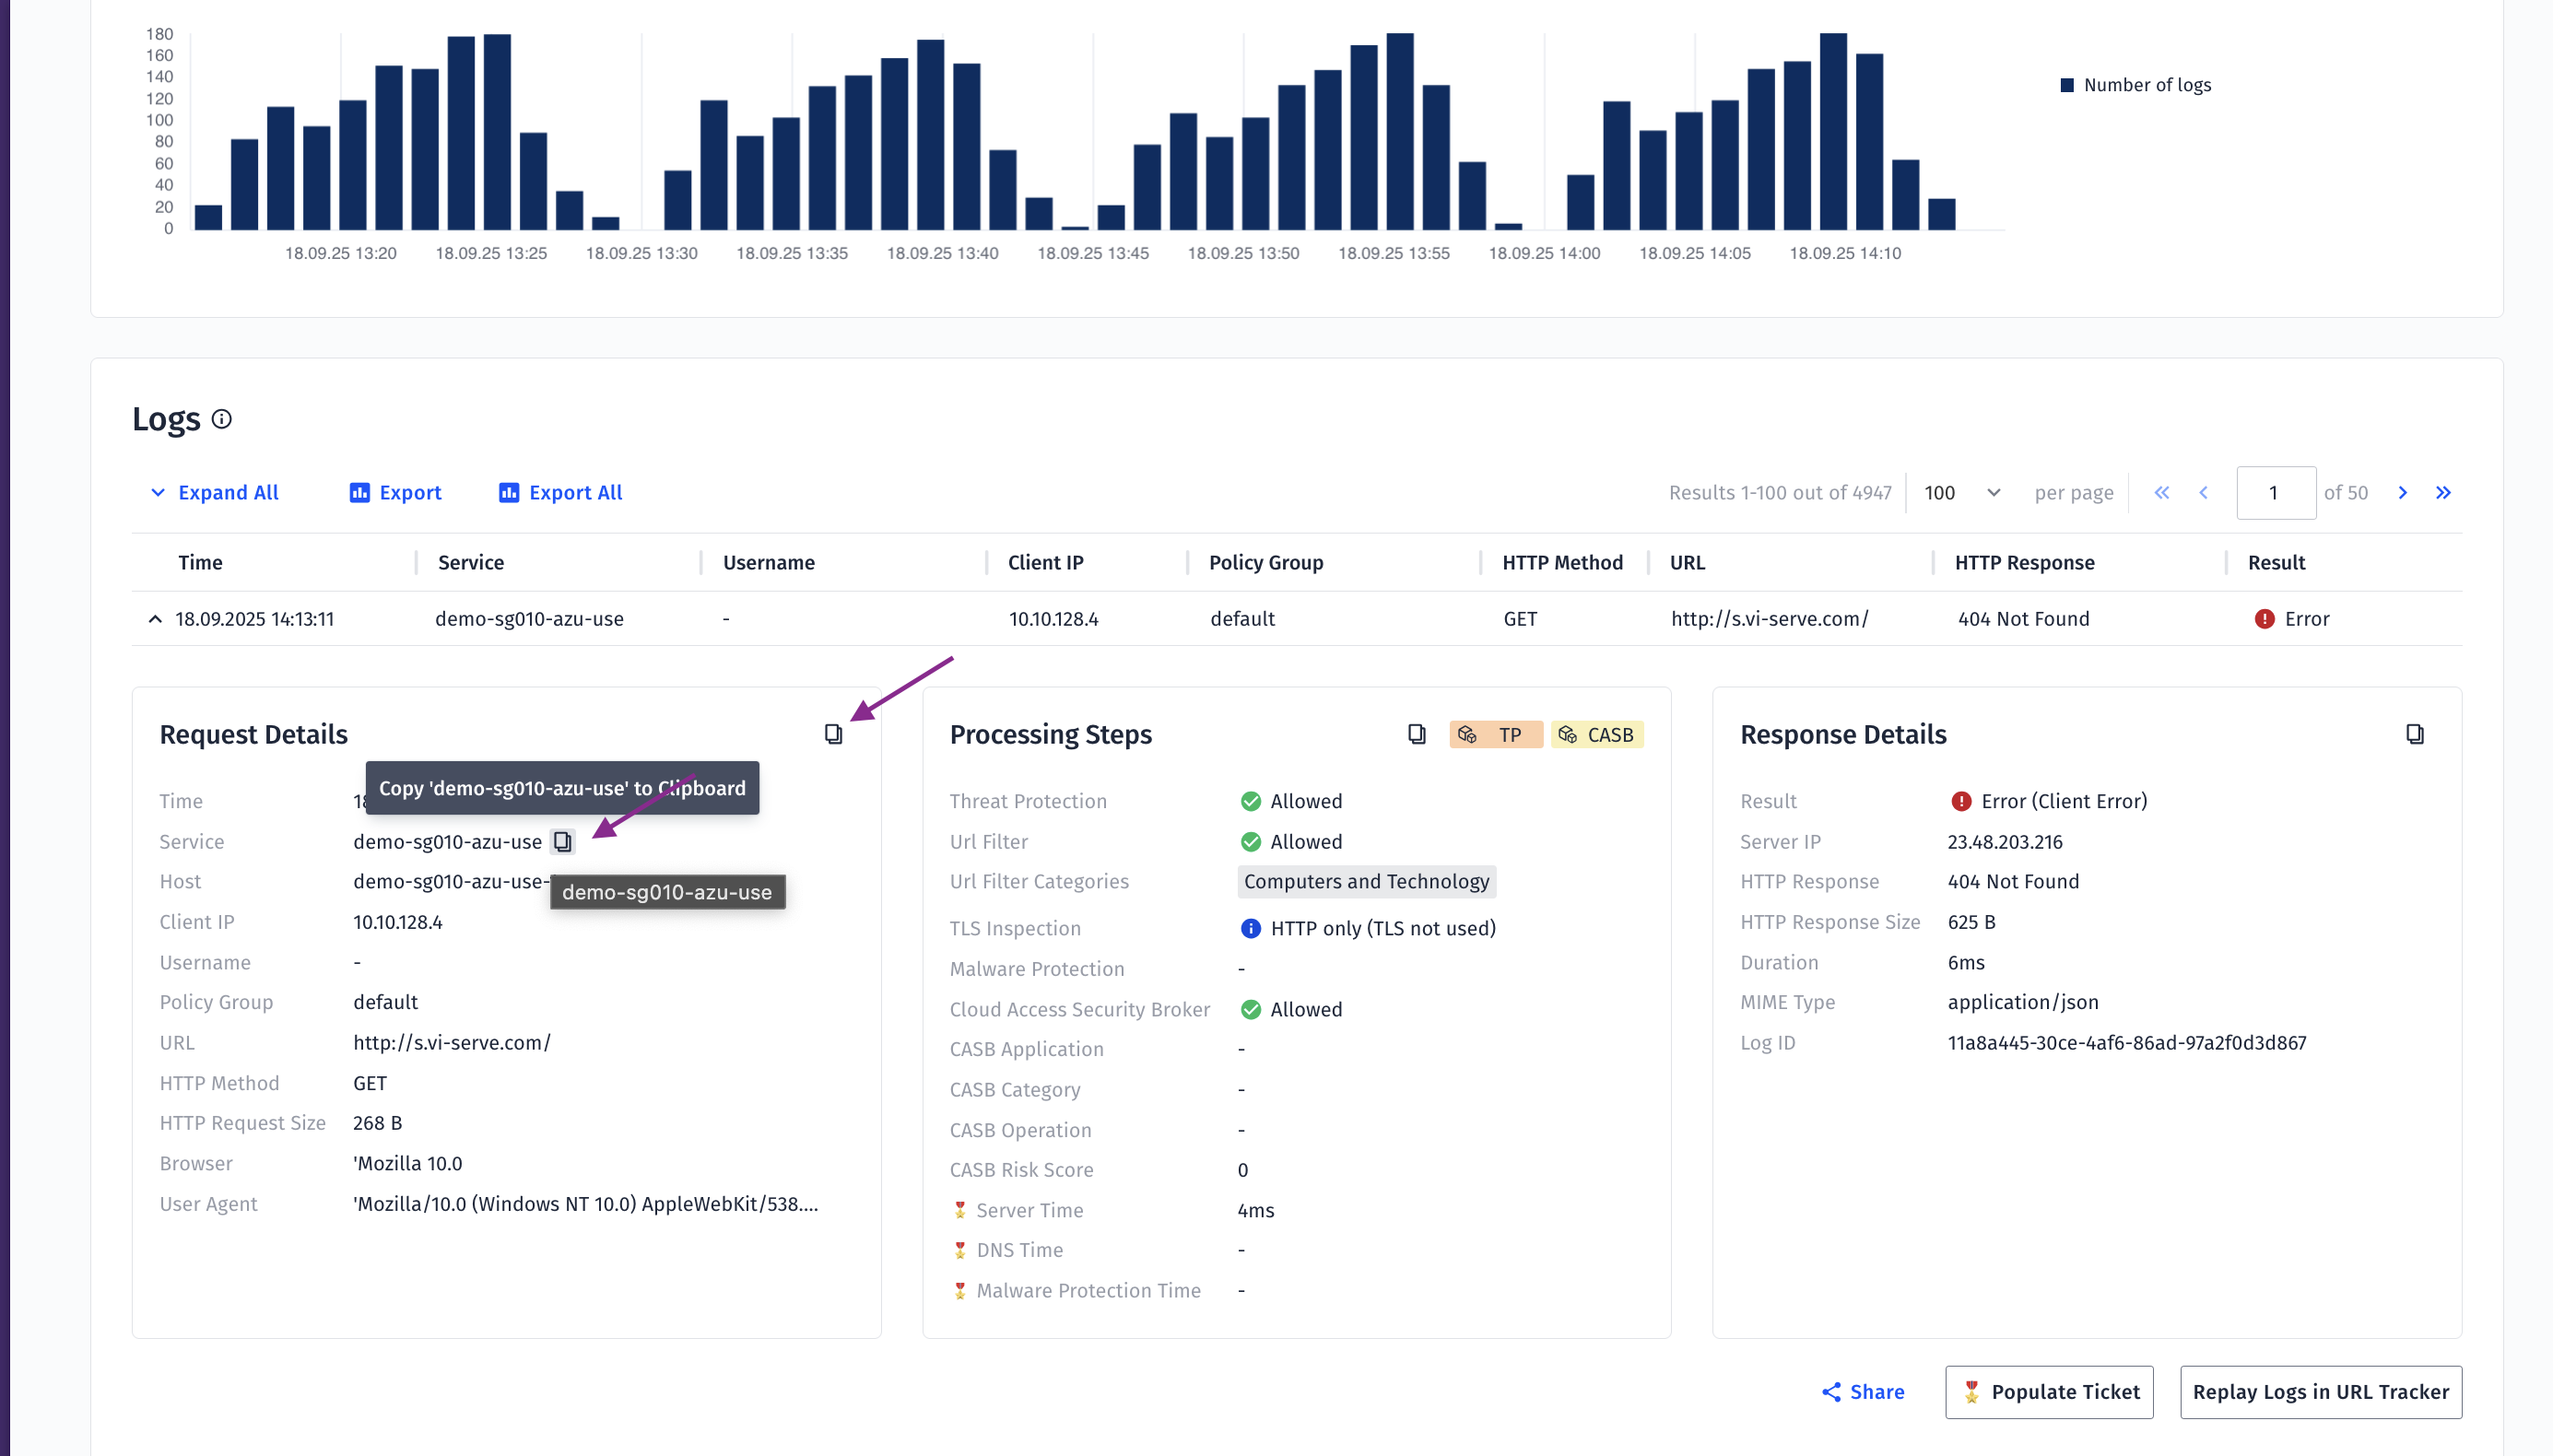Click the Share link

pos(1862,1392)
